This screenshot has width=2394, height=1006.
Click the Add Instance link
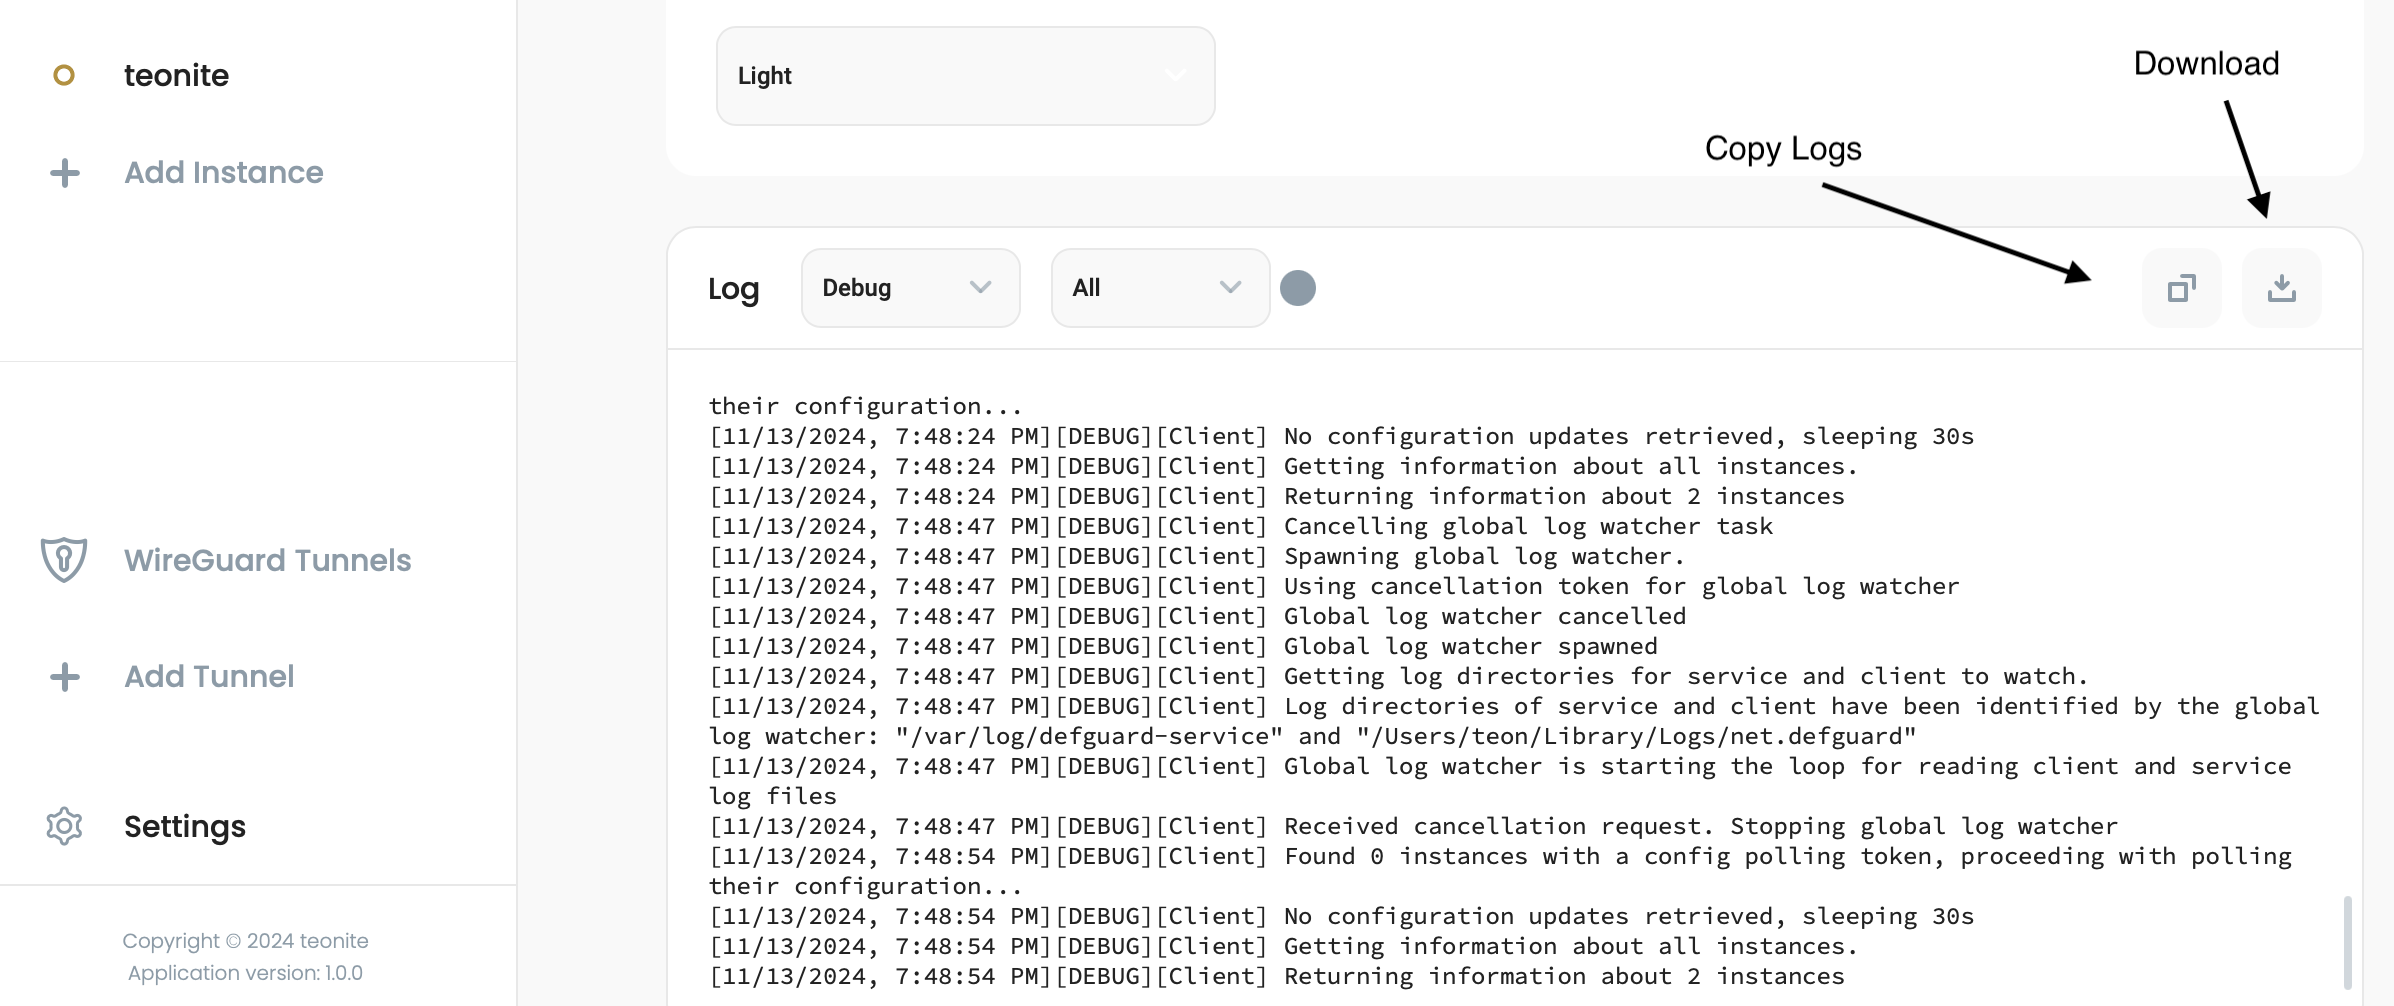[223, 173]
